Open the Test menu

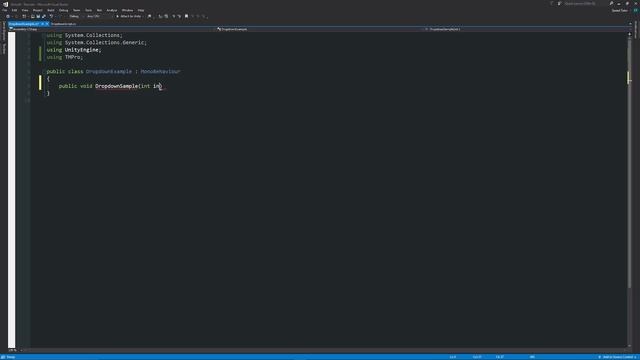pyautogui.click(x=99, y=10)
